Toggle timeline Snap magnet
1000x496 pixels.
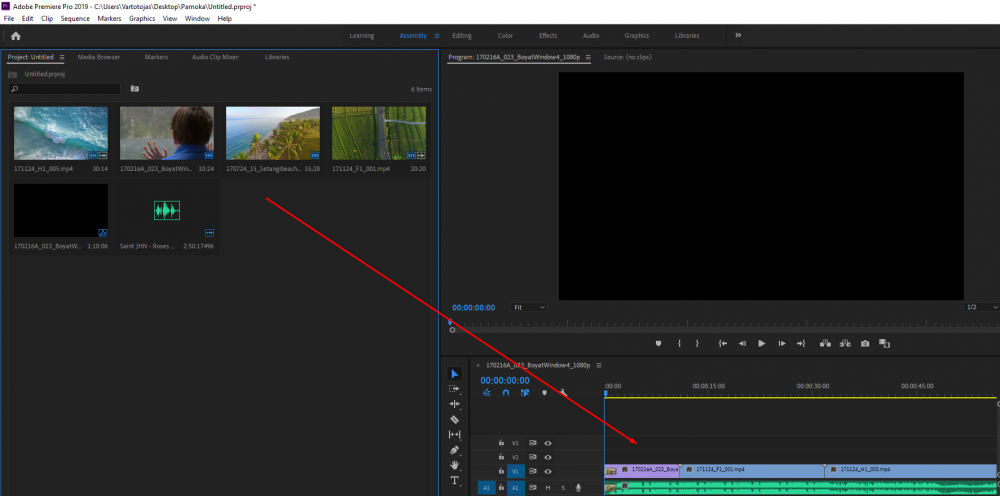click(x=506, y=393)
